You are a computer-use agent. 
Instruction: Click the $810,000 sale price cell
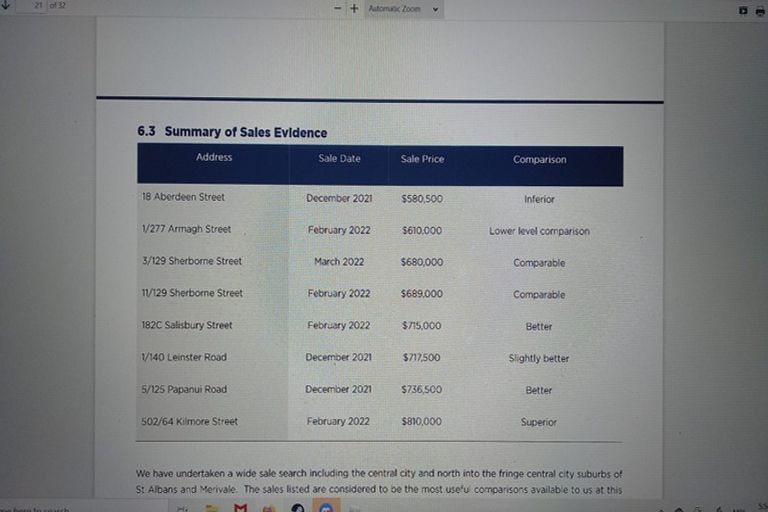pos(421,422)
